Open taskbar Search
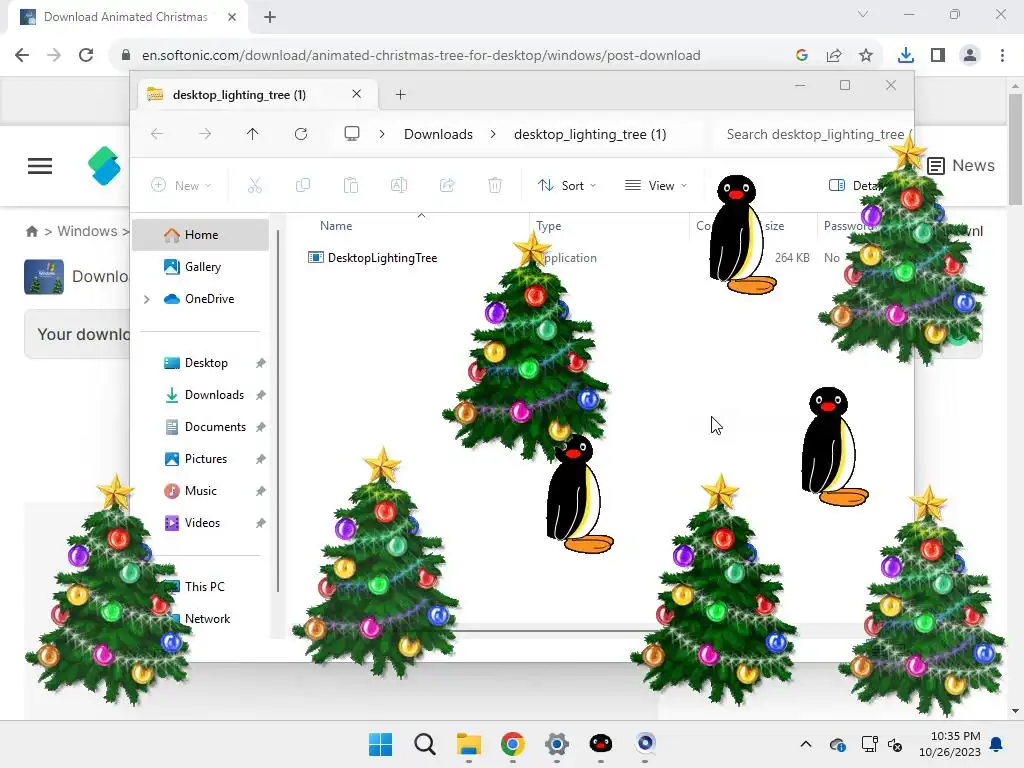This screenshot has height=768, width=1024. tap(424, 744)
